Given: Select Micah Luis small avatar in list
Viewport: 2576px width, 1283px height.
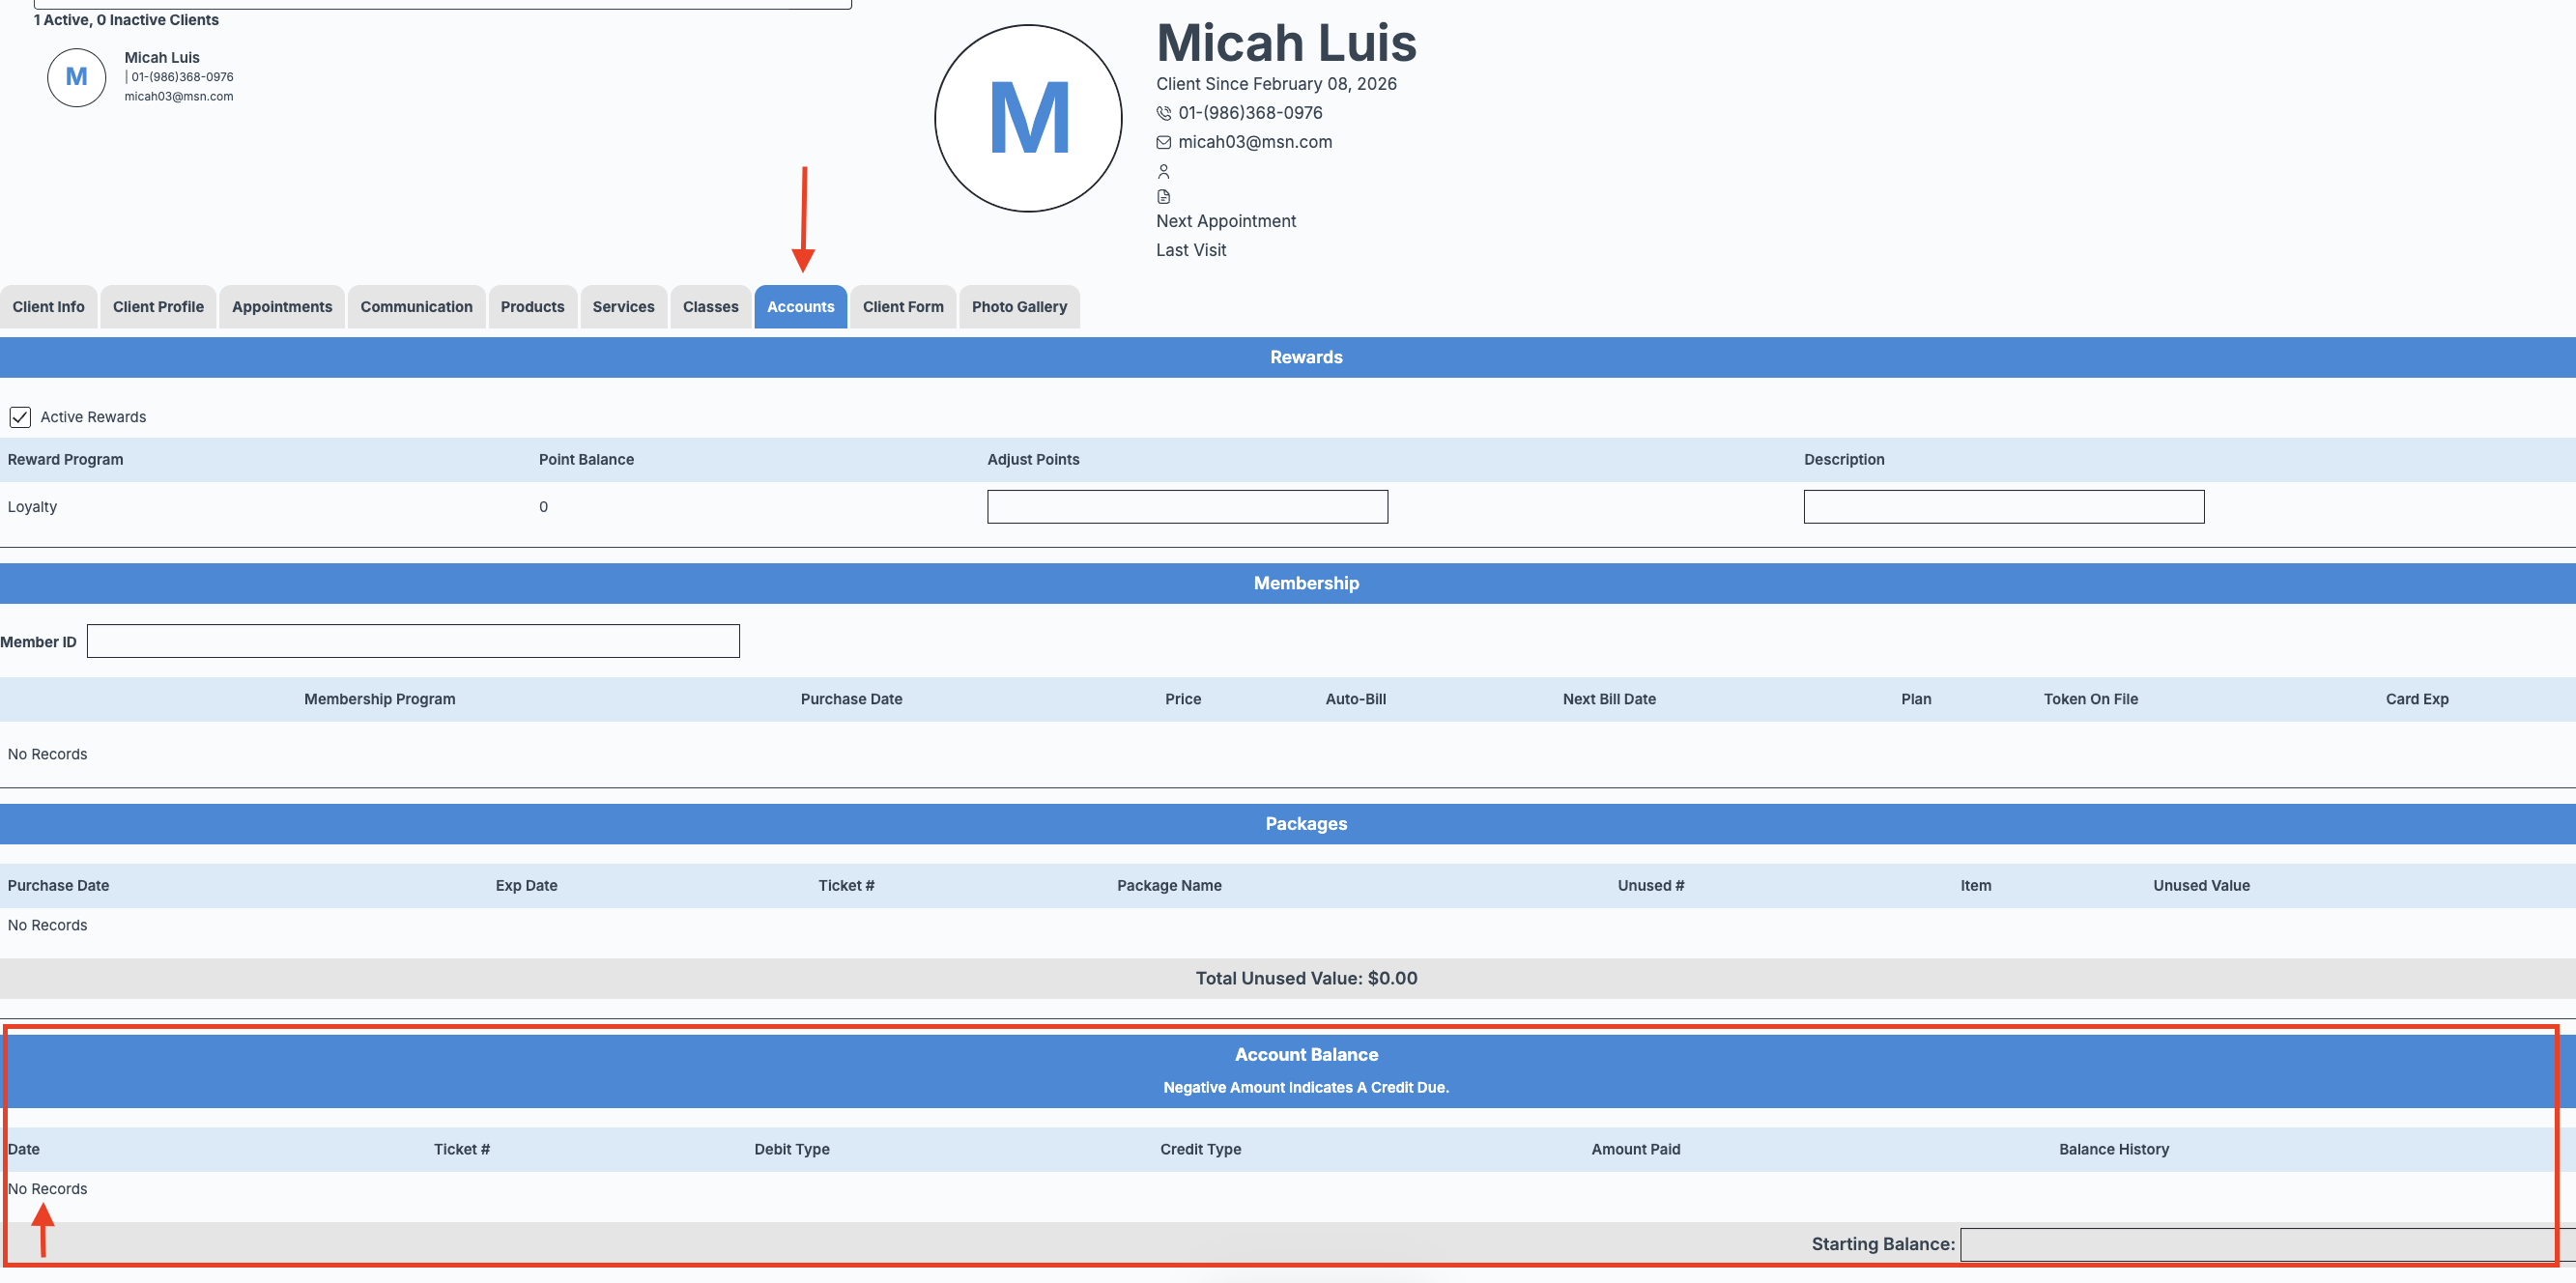Looking at the screenshot, I should 76,77.
